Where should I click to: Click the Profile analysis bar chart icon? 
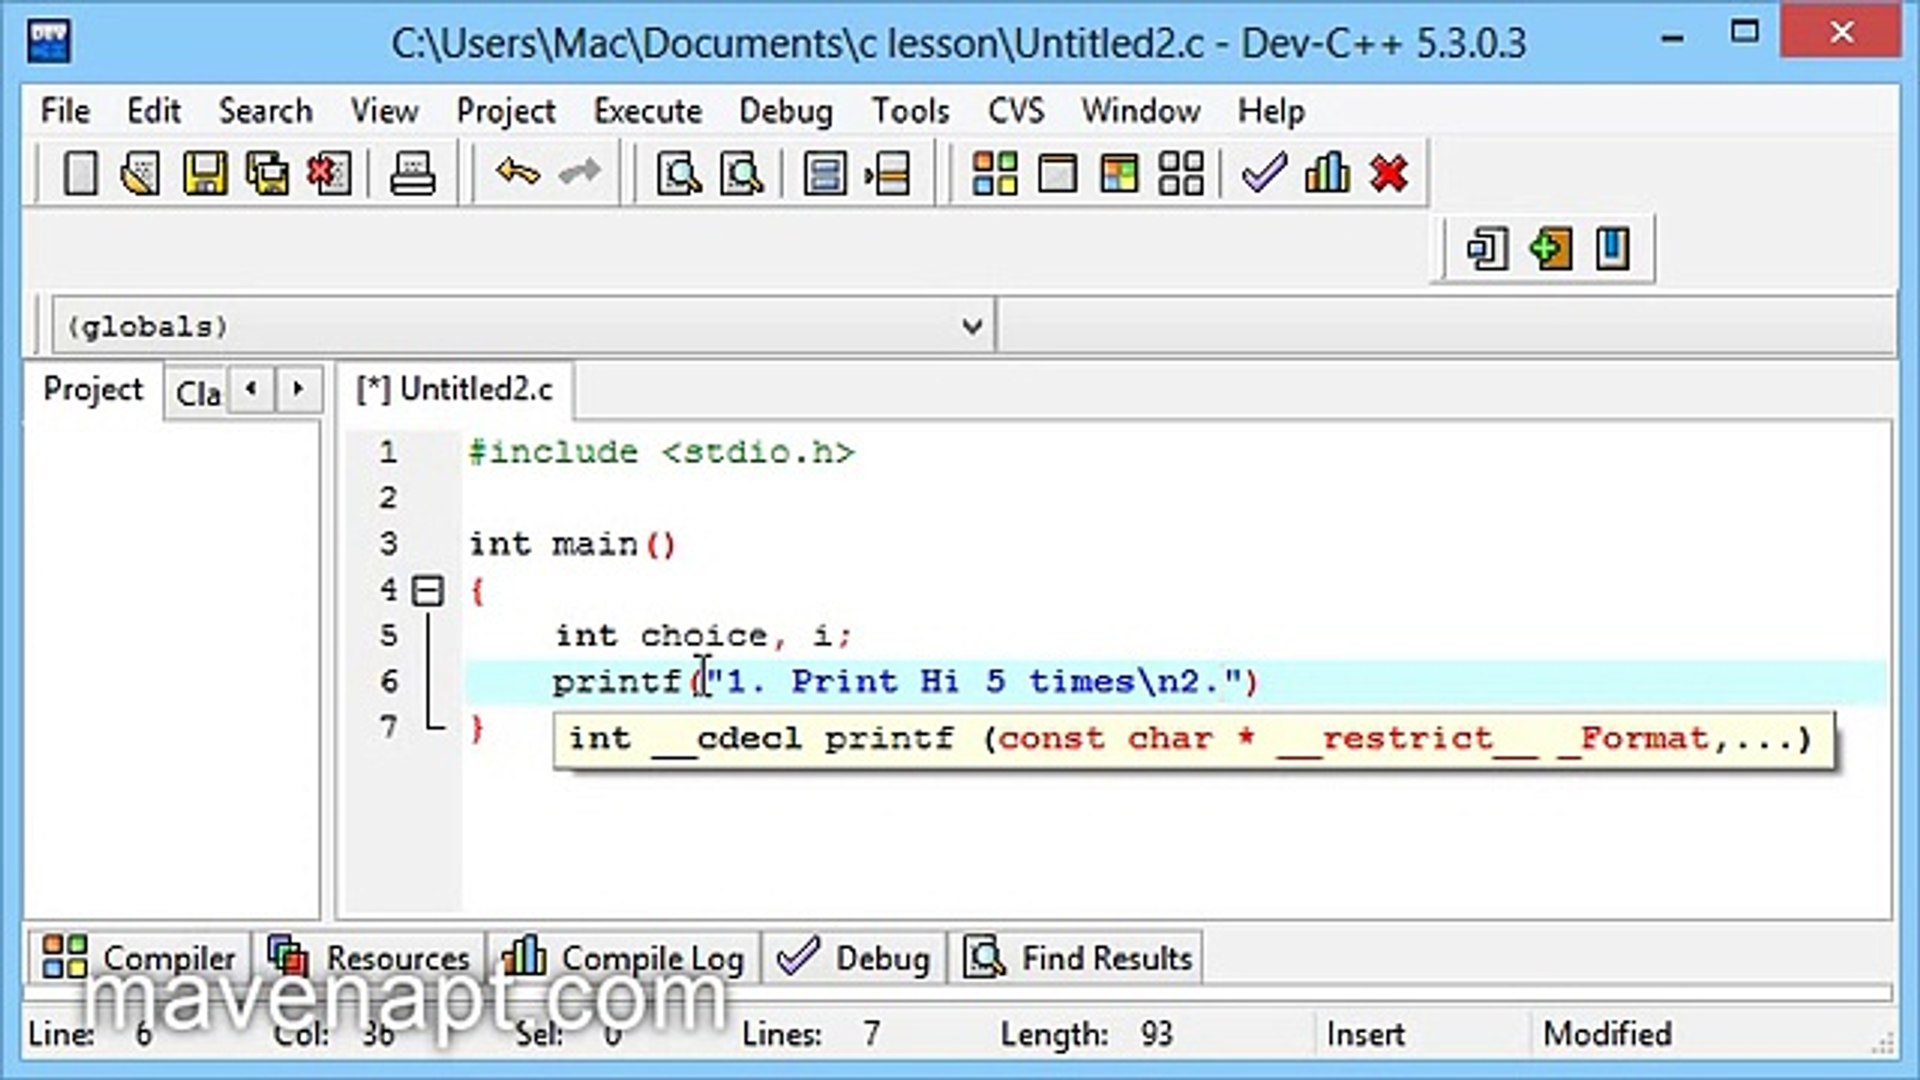tap(1327, 174)
